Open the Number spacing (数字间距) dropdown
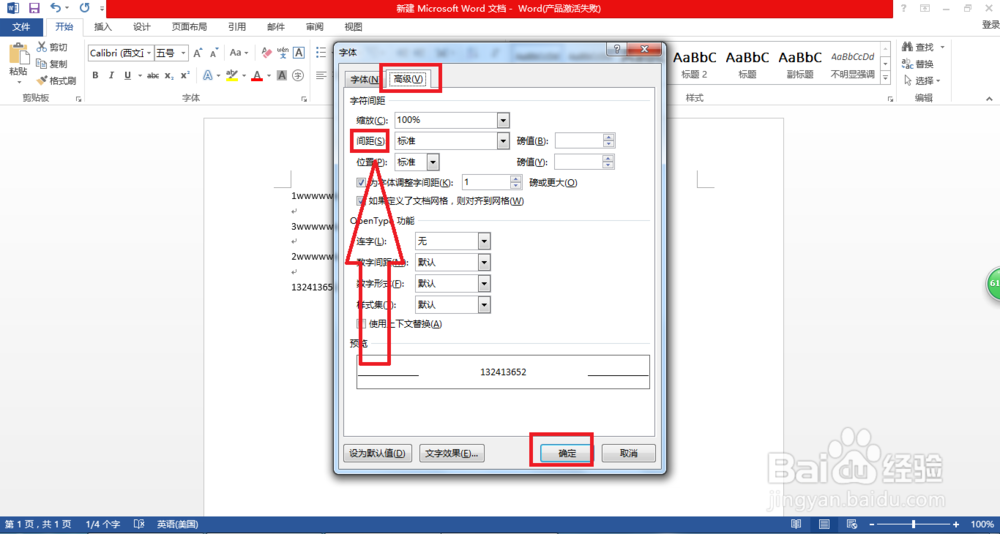1000x534 pixels. coord(484,262)
